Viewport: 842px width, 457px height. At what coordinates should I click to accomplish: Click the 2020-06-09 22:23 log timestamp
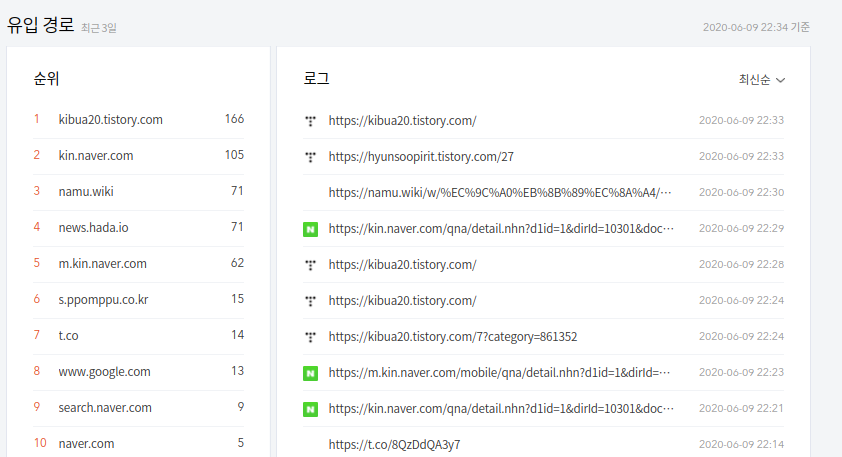741,372
